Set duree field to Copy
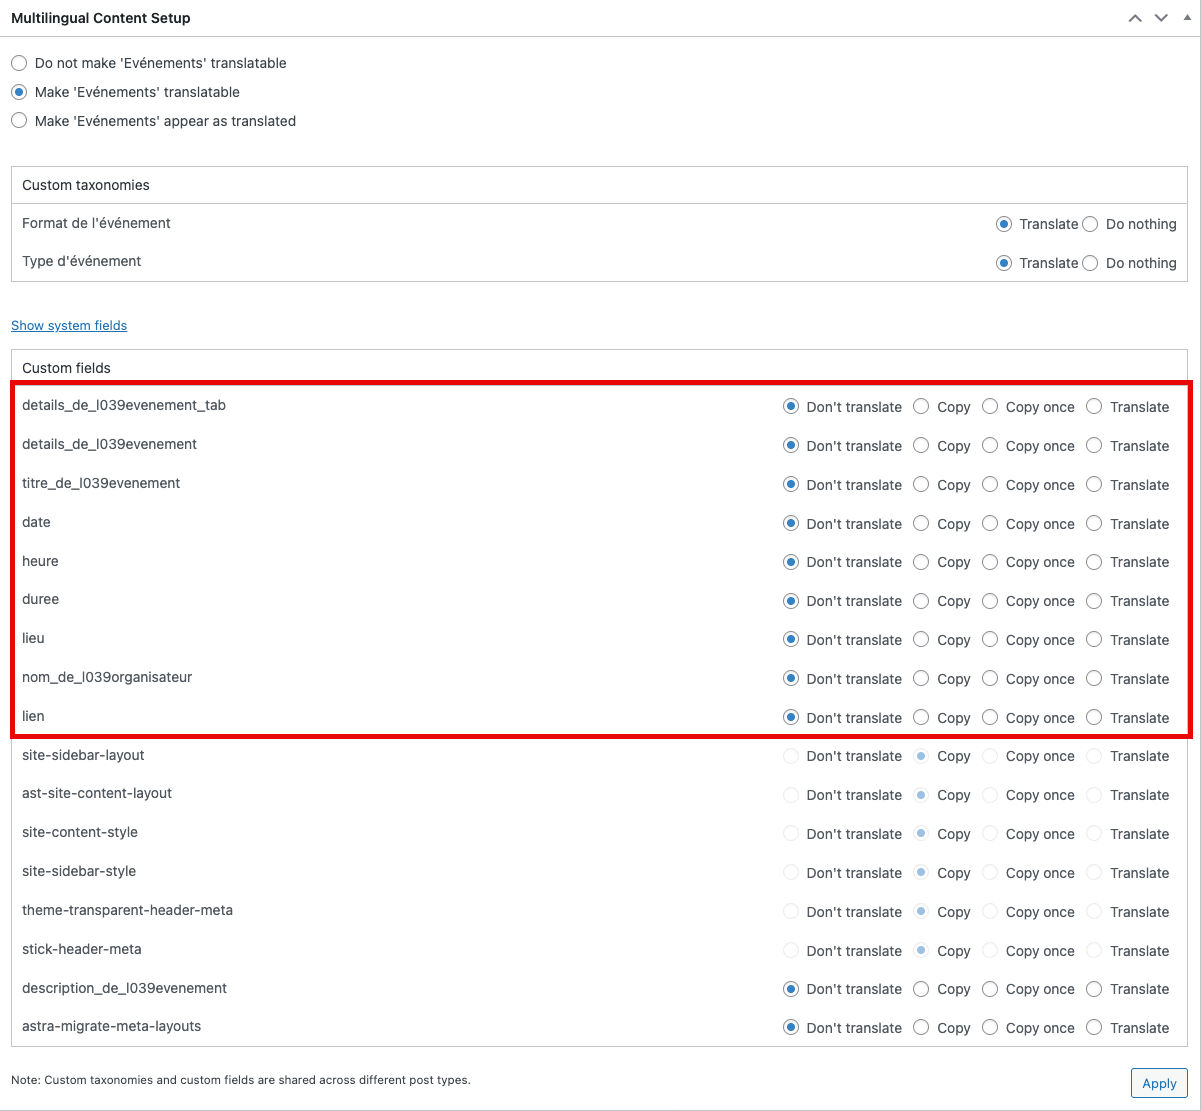This screenshot has height=1111, width=1201. (x=921, y=601)
